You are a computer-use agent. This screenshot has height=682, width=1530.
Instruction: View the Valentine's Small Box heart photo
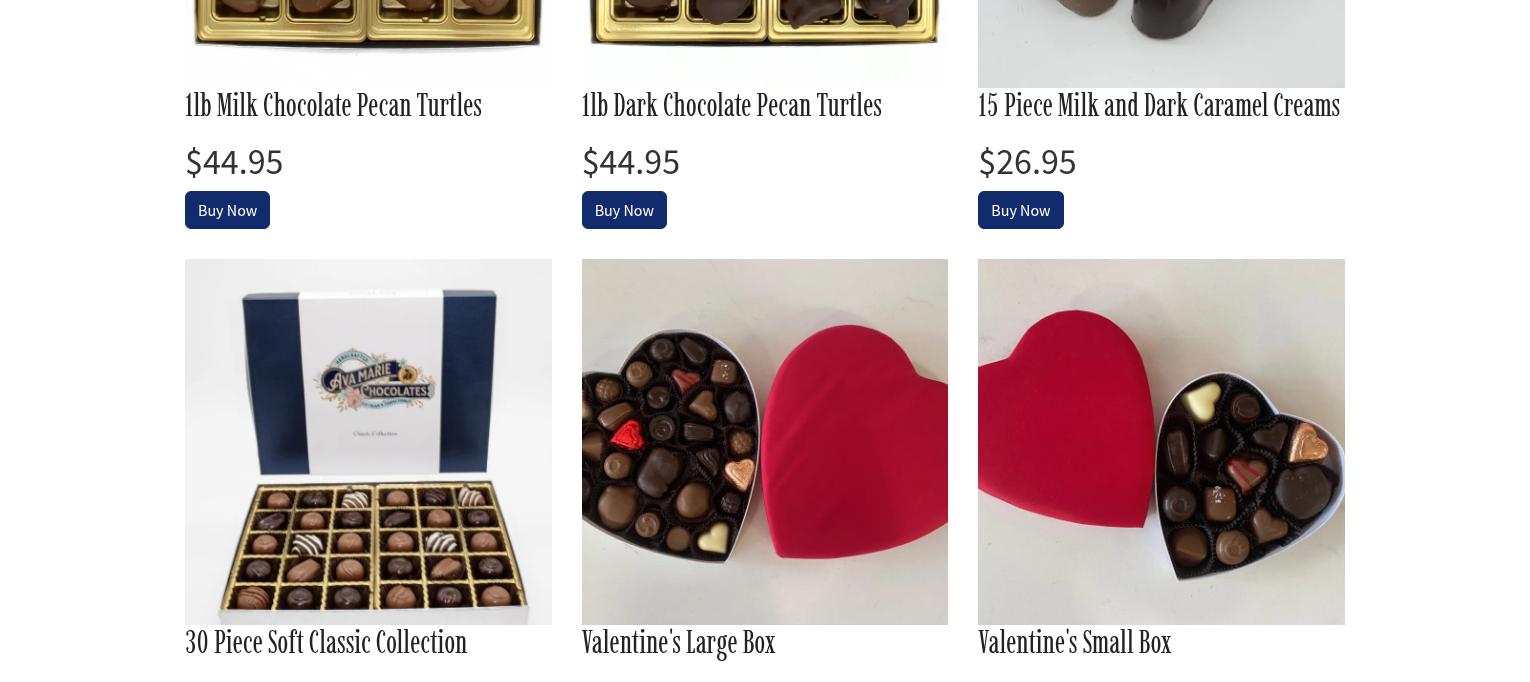tap(1161, 442)
